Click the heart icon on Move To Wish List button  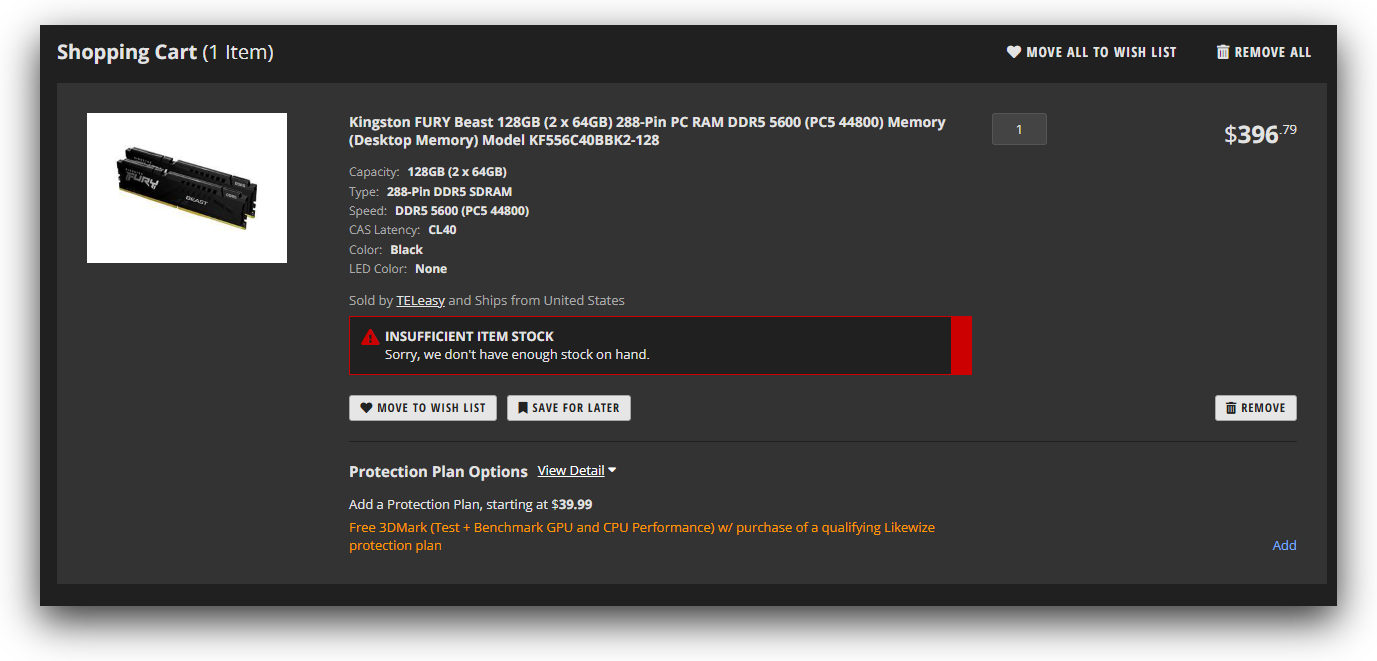pos(366,408)
